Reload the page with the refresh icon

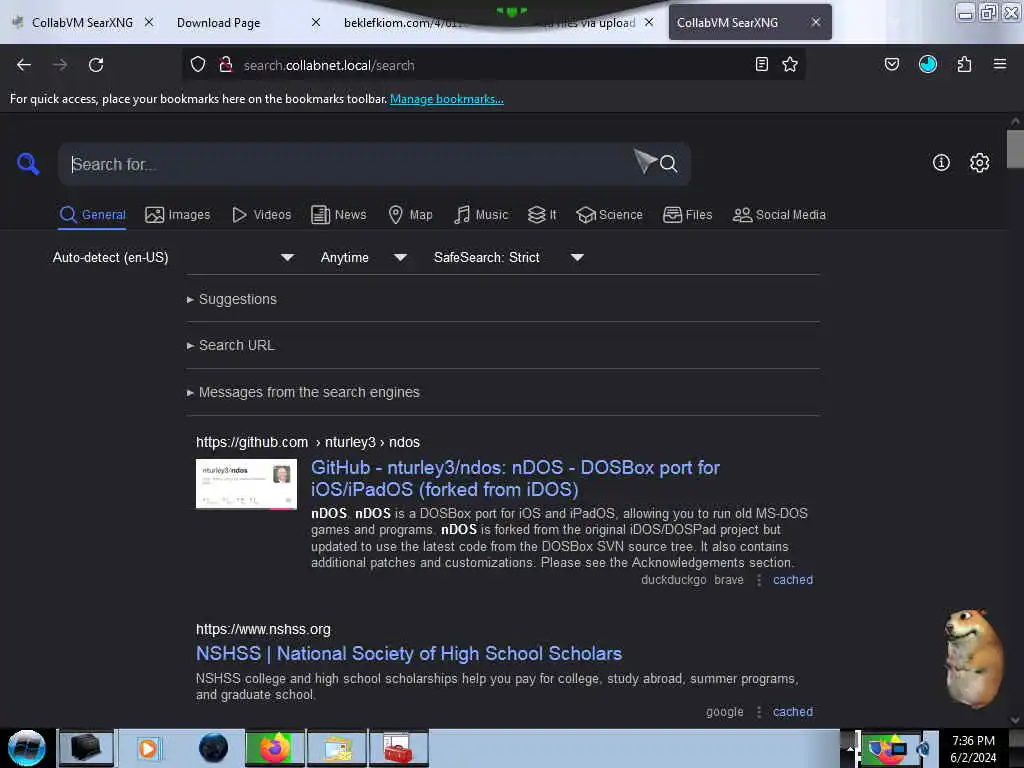click(96, 65)
